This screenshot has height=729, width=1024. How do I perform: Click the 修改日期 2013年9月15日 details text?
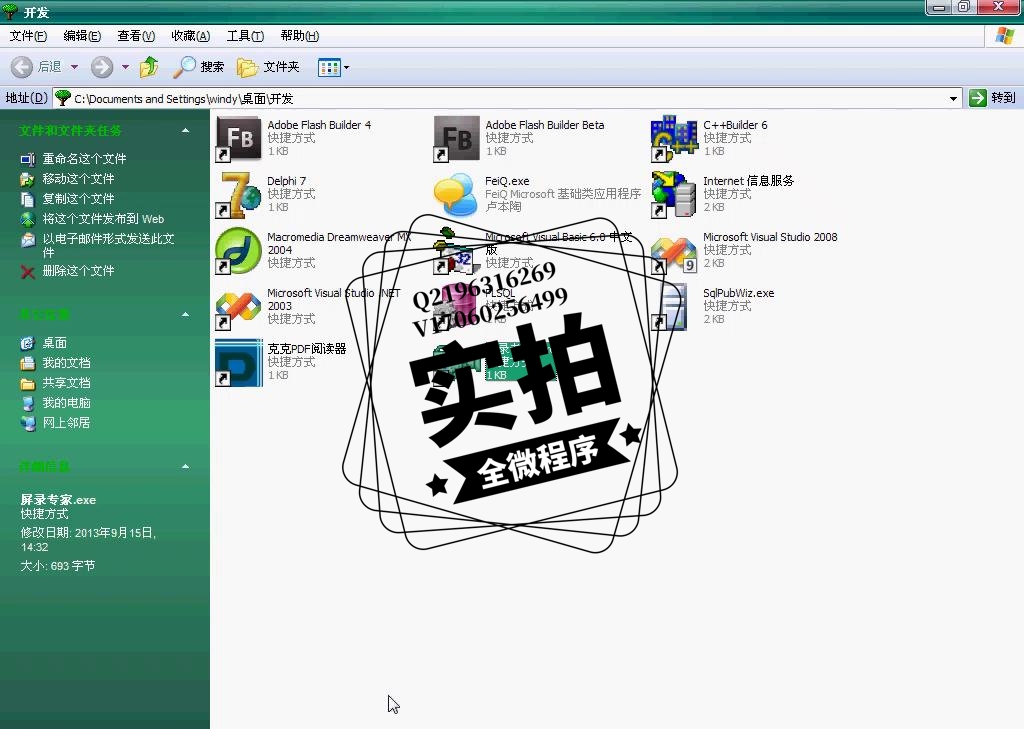tap(88, 540)
